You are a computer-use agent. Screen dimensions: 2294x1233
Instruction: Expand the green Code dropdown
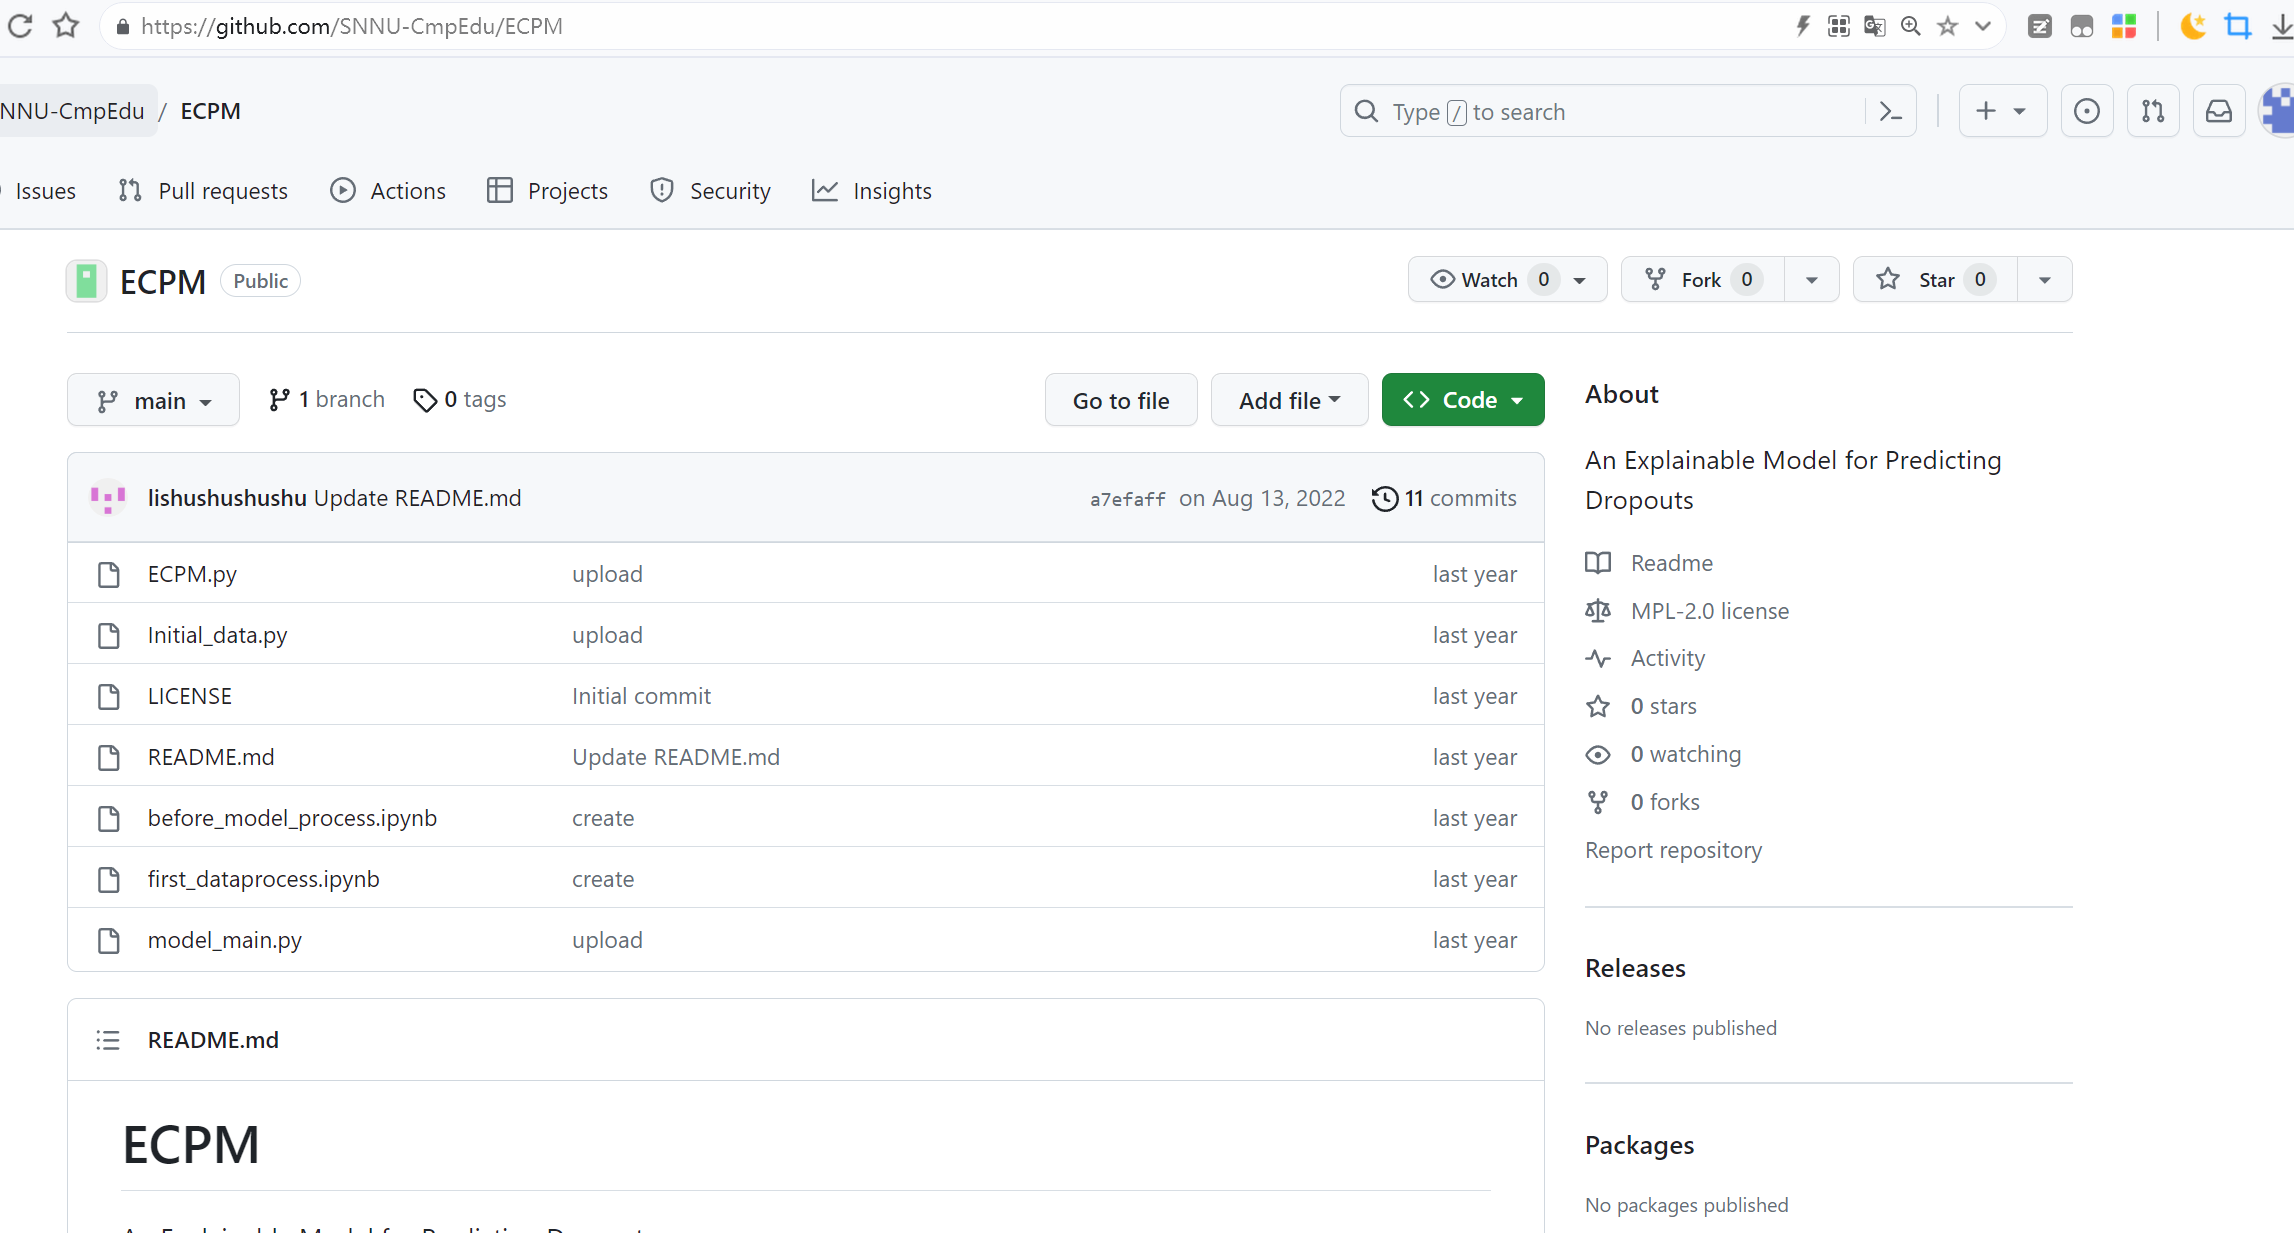click(x=1462, y=400)
